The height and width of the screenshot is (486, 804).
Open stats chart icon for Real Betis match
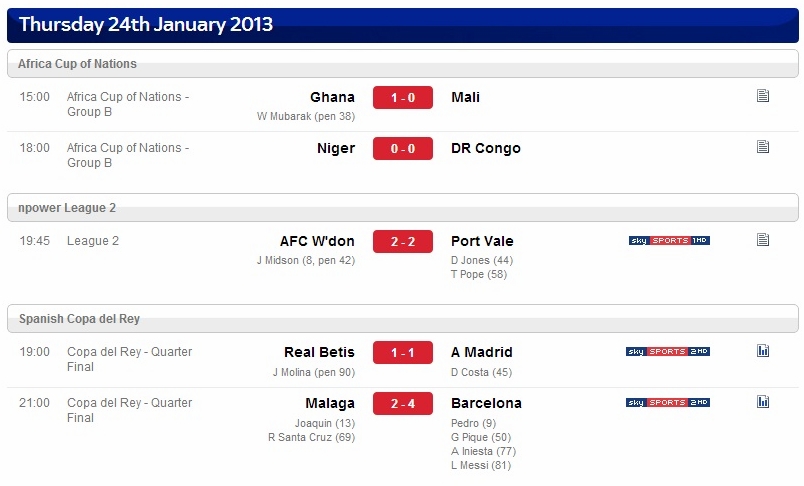click(x=762, y=351)
